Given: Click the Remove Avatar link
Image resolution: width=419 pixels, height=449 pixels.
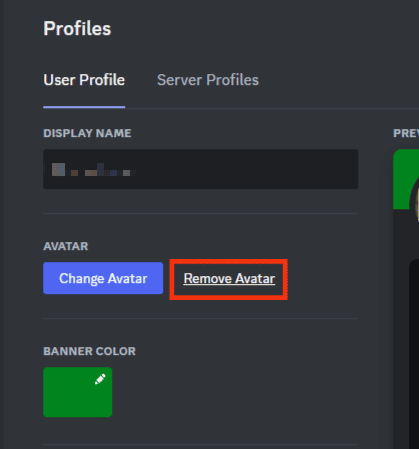Looking at the screenshot, I should pos(229,279).
